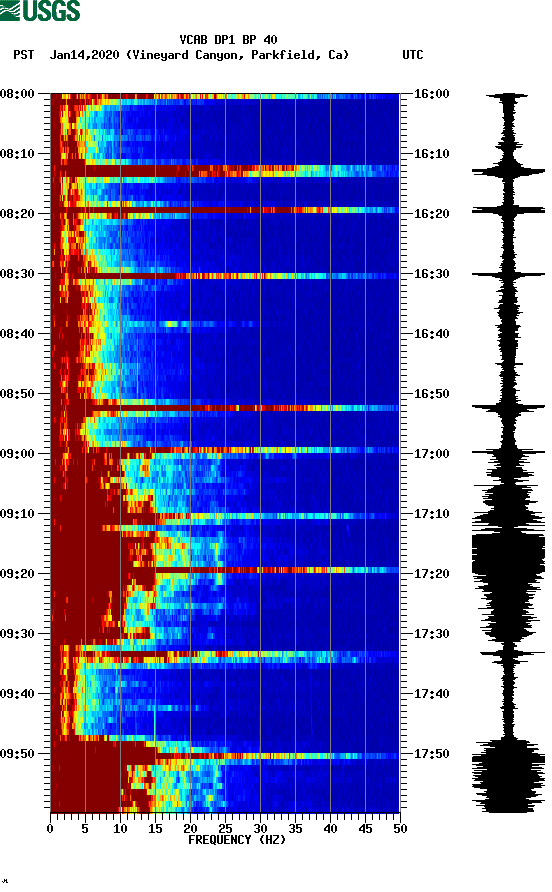The width and height of the screenshot is (552, 892).
Task: Click the 5 Hz frequency axis label
Action: [85, 829]
